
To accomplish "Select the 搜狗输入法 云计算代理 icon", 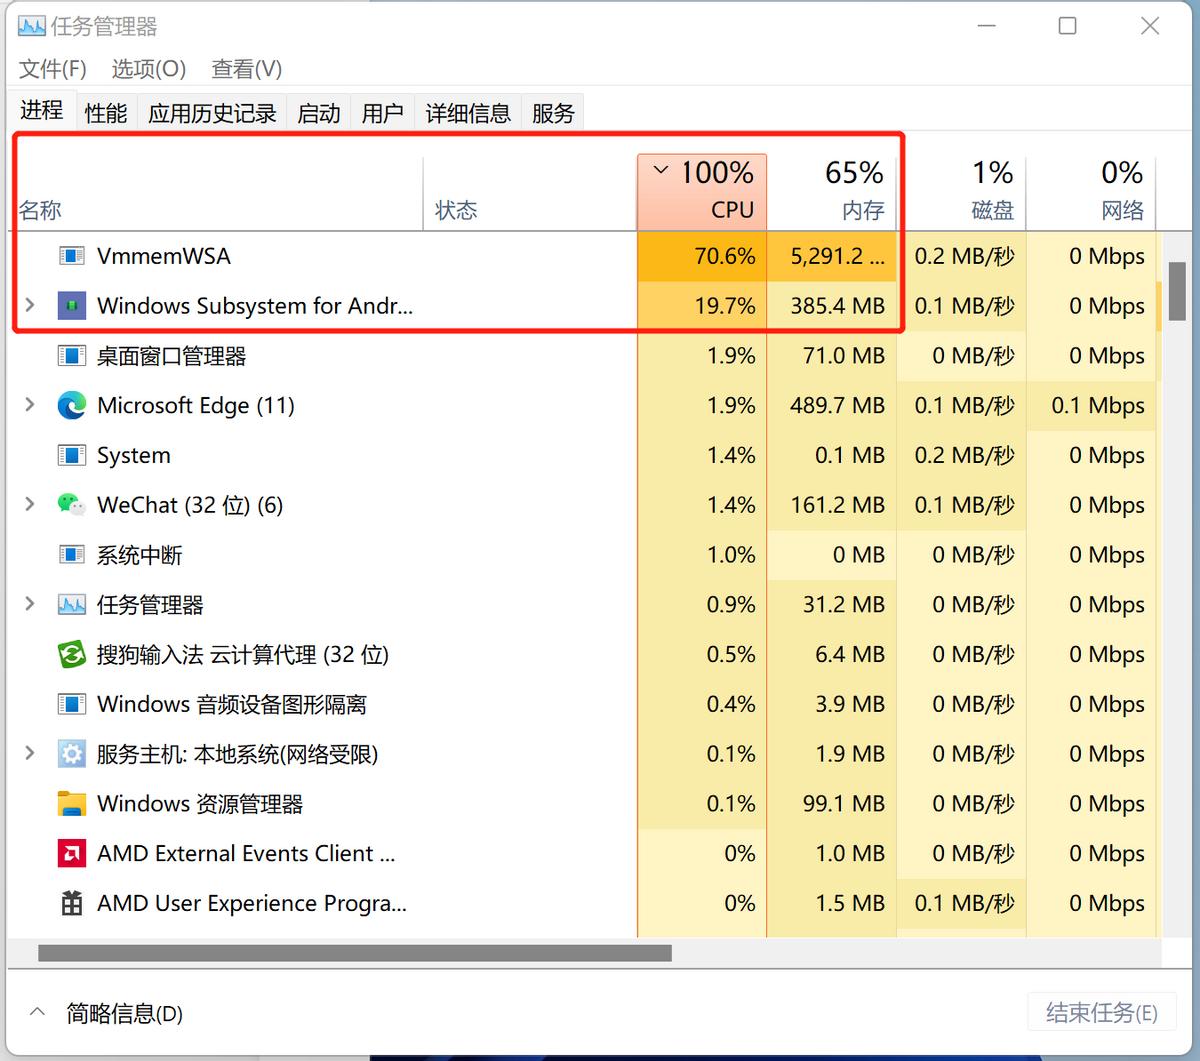I will click(70, 654).
